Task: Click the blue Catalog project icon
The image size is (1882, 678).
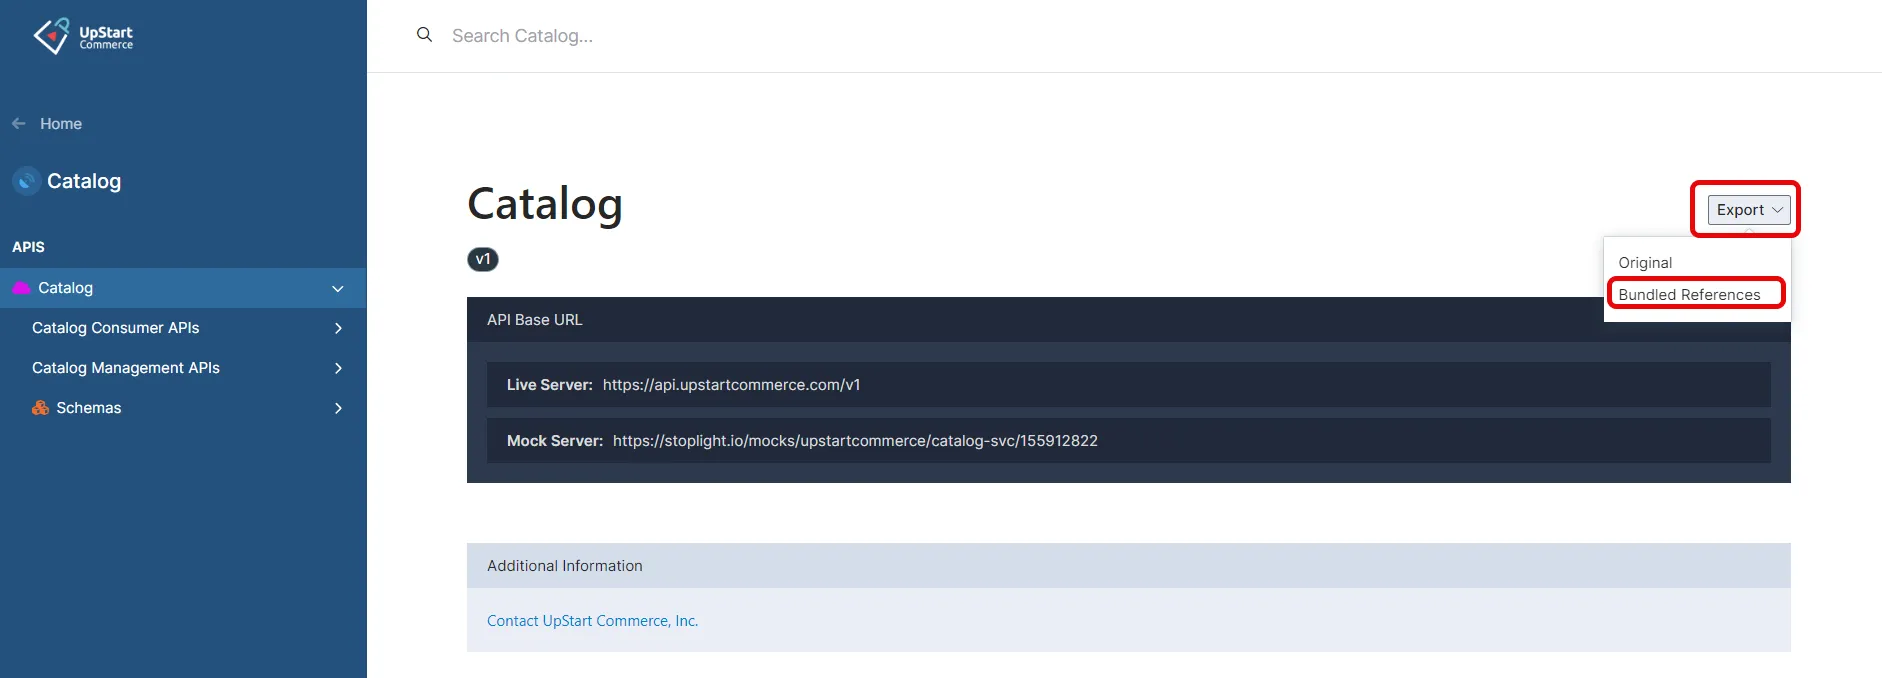Action: 26,181
